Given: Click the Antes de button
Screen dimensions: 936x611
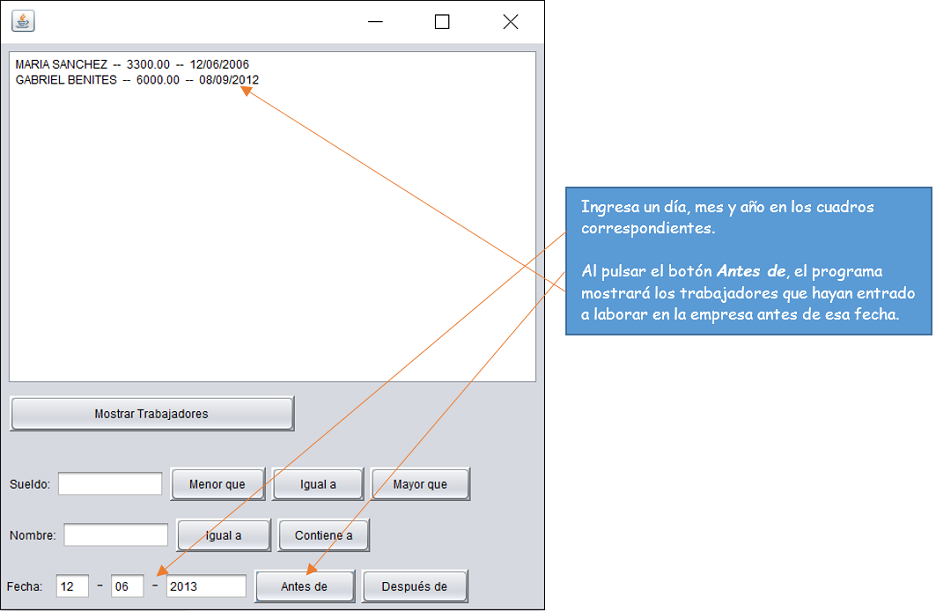Looking at the screenshot, I should [304, 586].
